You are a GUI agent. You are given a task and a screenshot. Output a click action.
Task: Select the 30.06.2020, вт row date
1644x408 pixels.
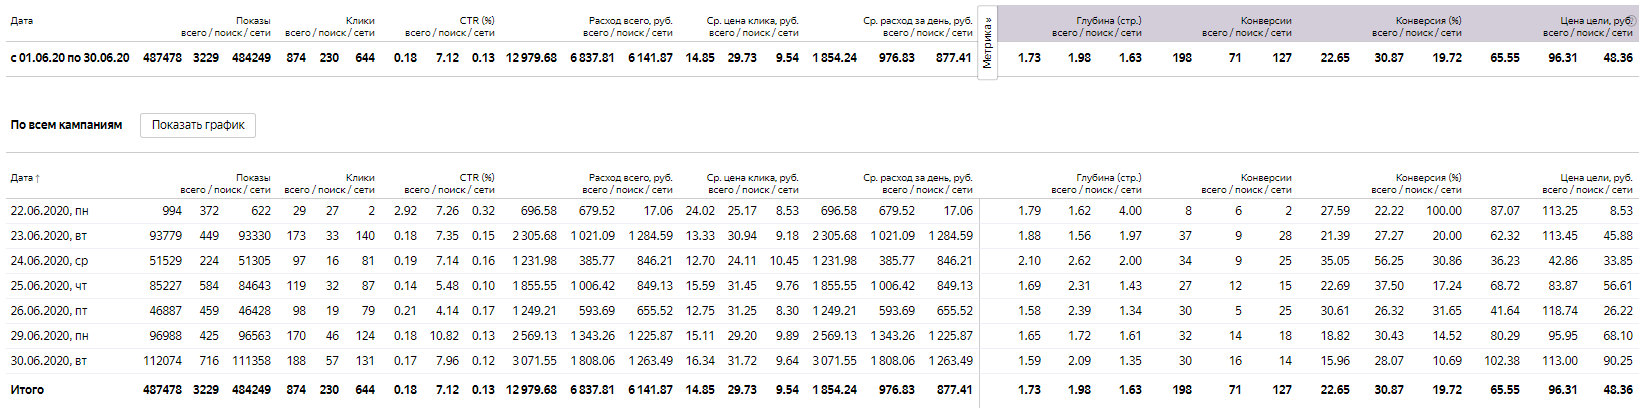(x=49, y=361)
